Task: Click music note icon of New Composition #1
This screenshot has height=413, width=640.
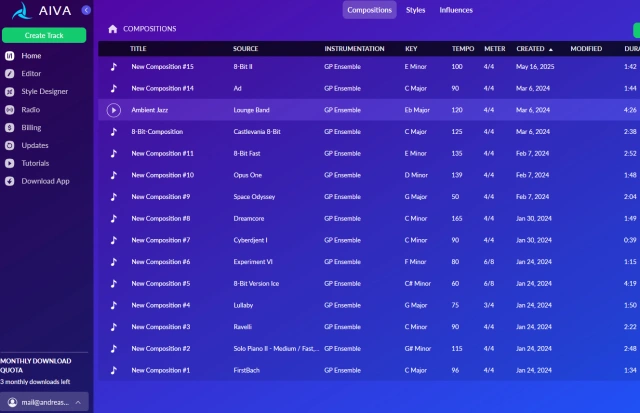Action: coord(114,370)
